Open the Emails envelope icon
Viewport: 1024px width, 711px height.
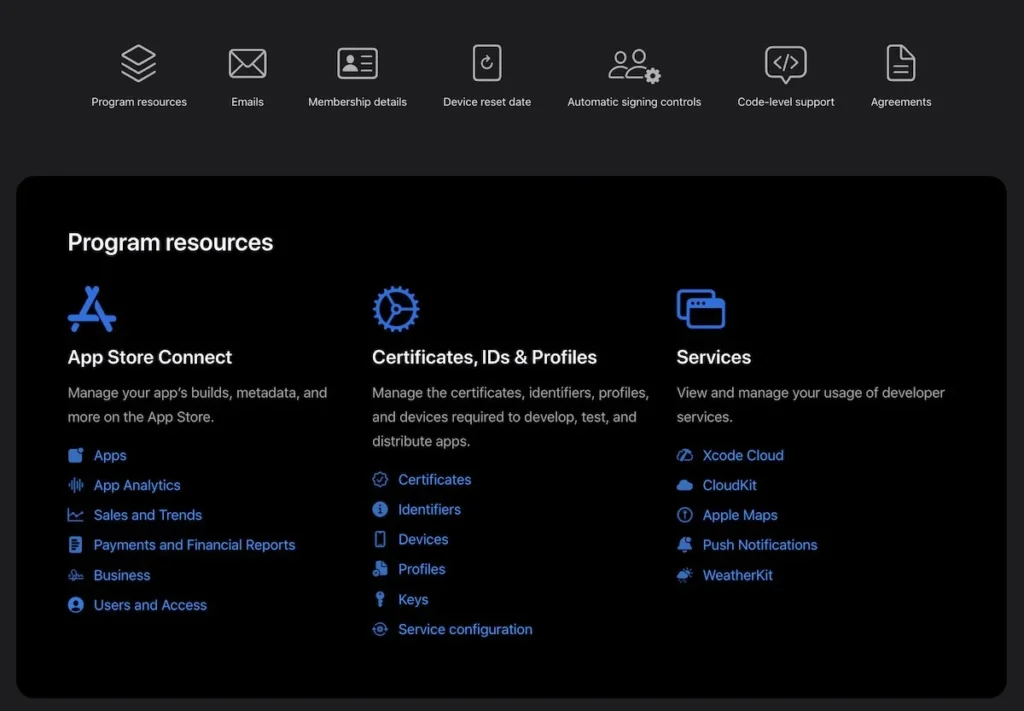click(247, 63)
